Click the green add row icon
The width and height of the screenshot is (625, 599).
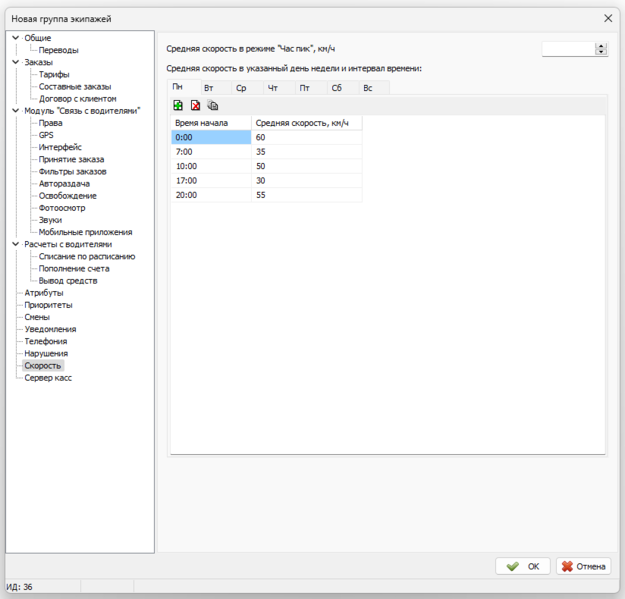[x=178, y=105]
